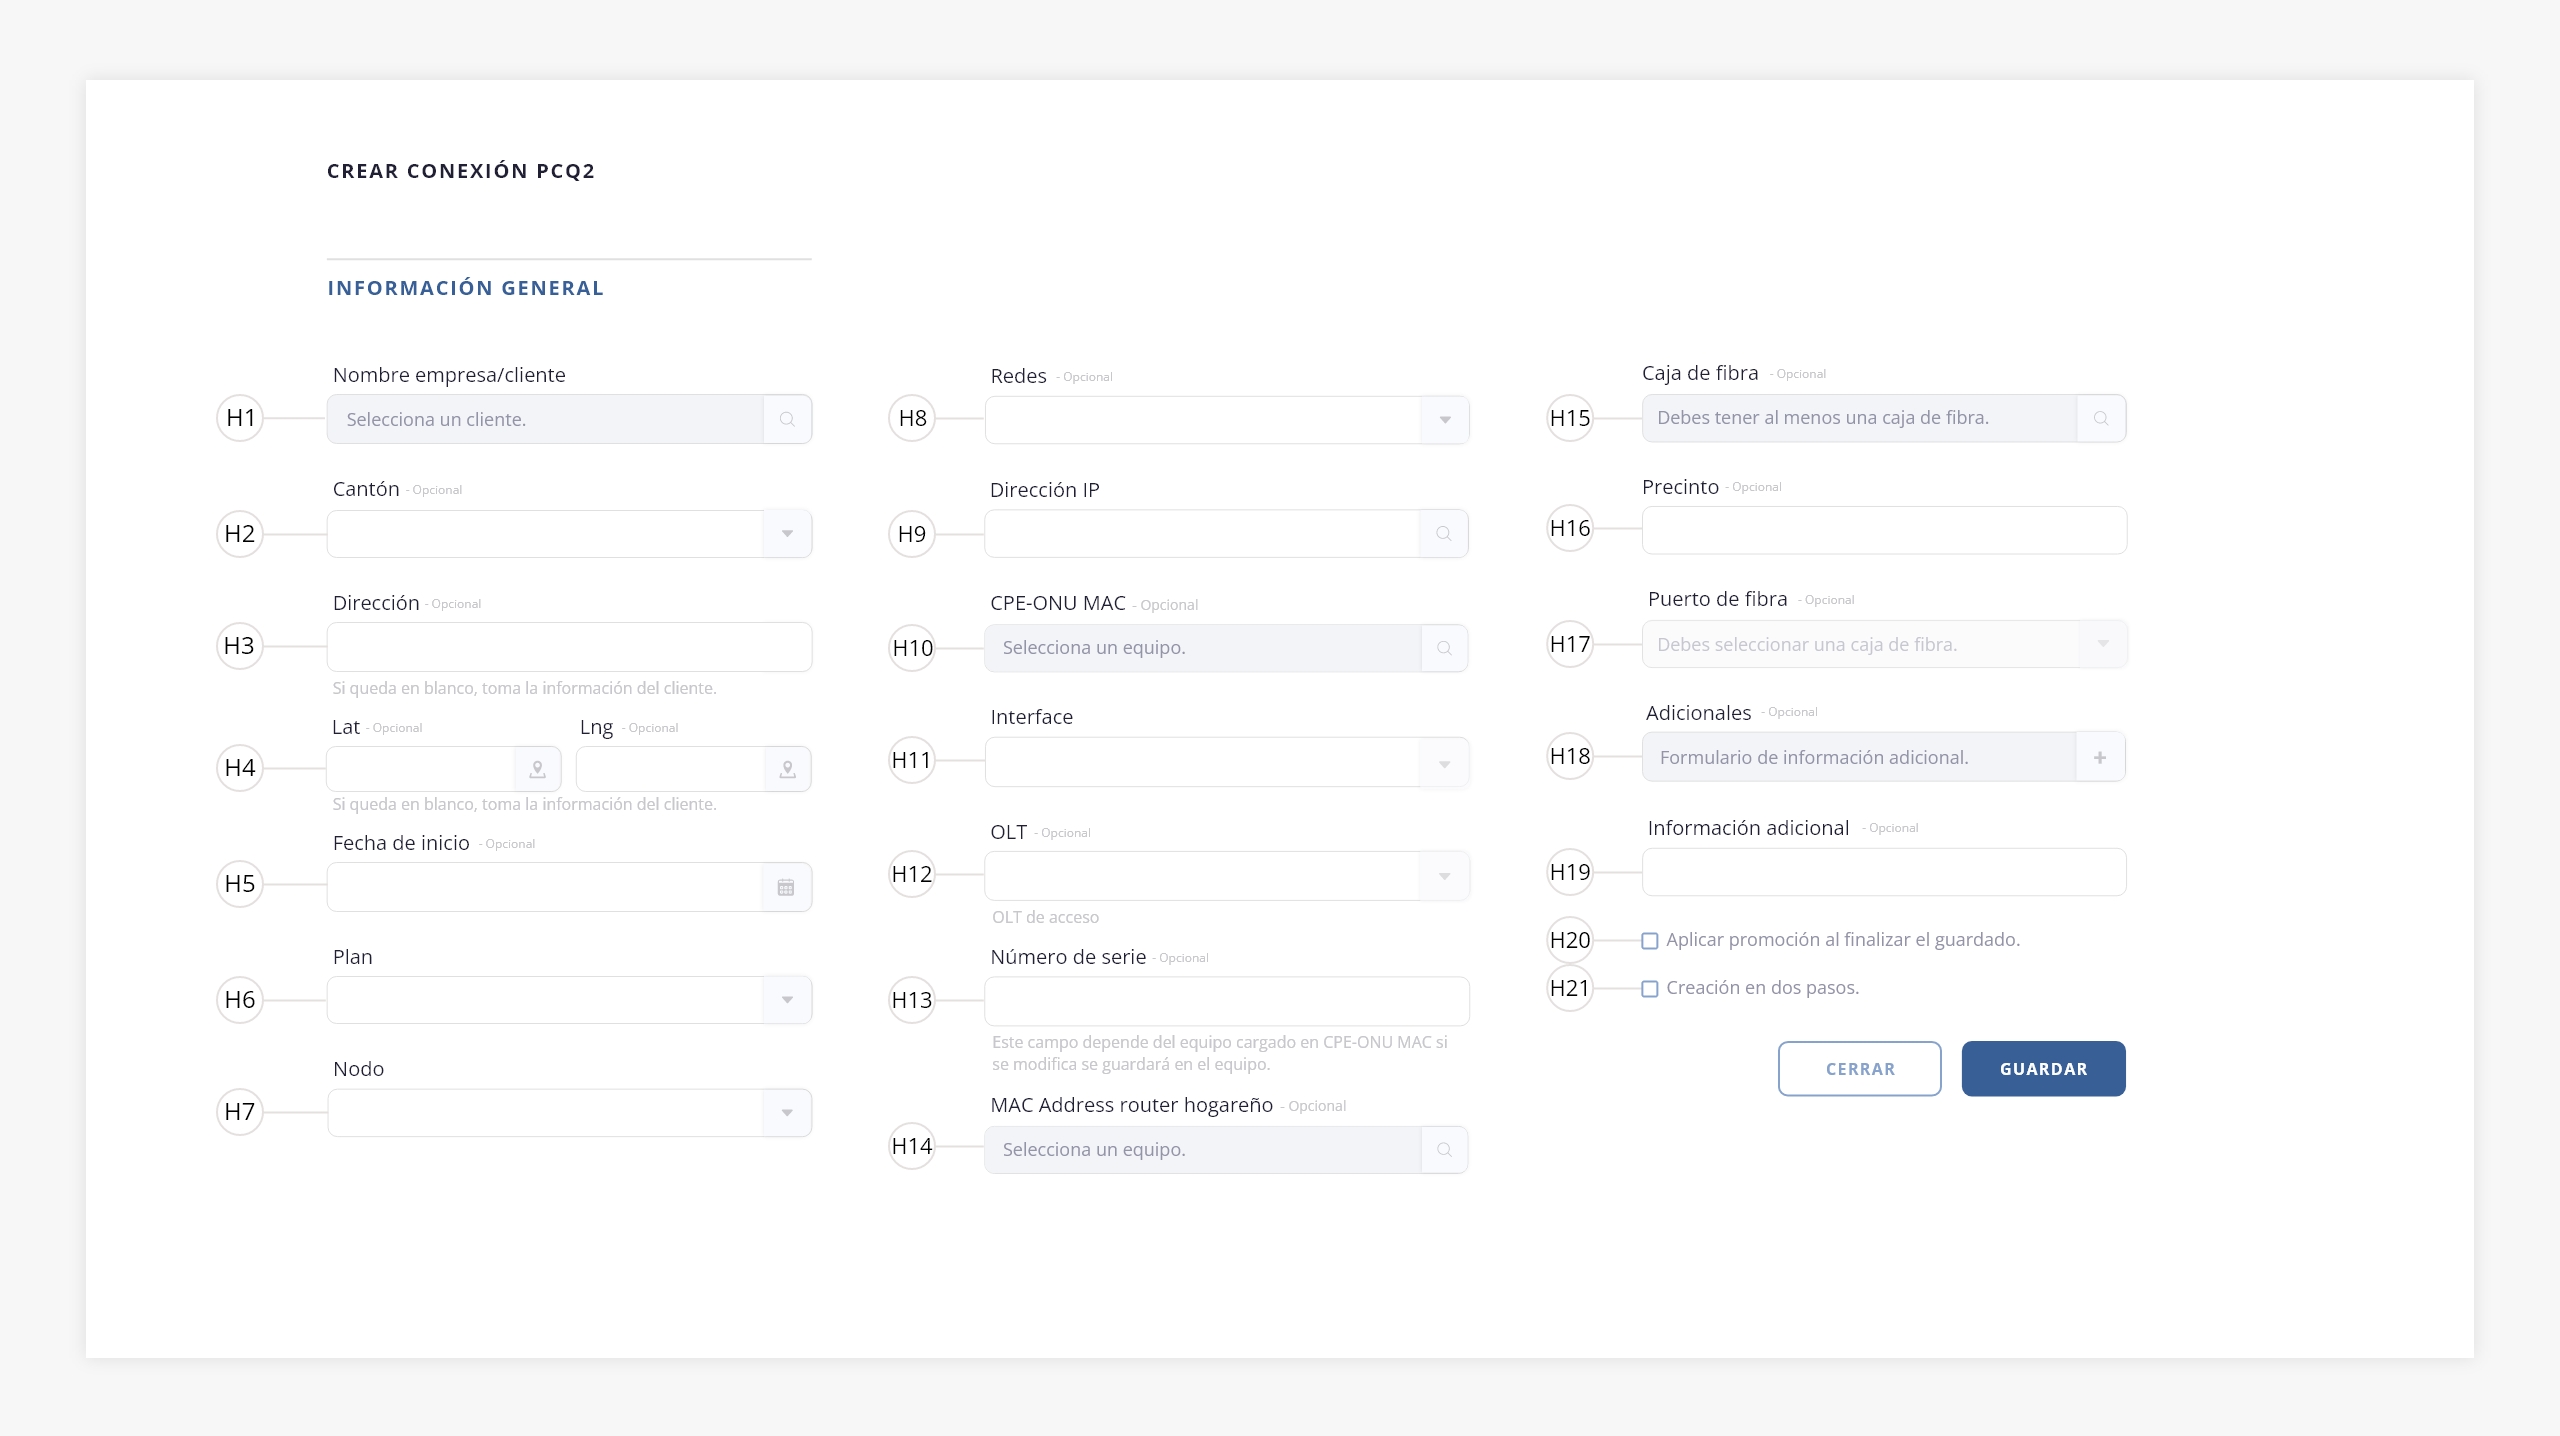This screenshot has height=1436, width=2560.
Task: Click the CPE-ONU MAC search icon
Action: tap(1444, 648)
